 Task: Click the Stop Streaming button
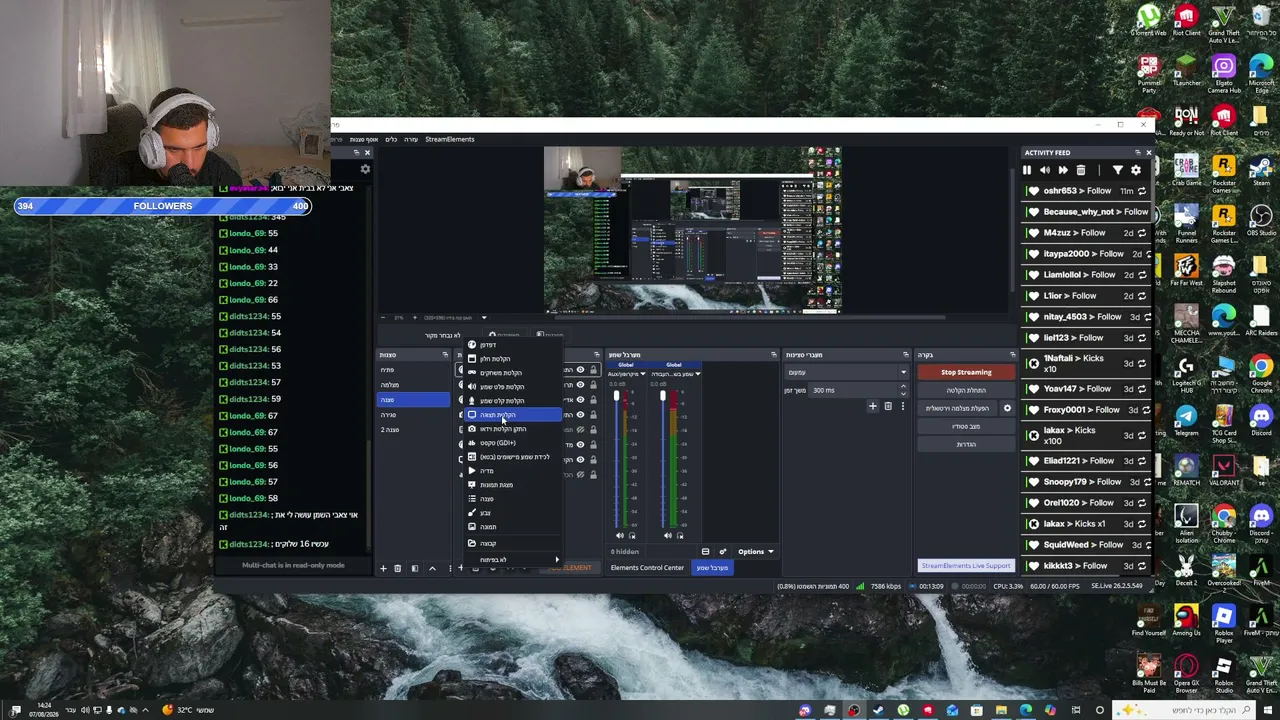[x=966, y=372]
